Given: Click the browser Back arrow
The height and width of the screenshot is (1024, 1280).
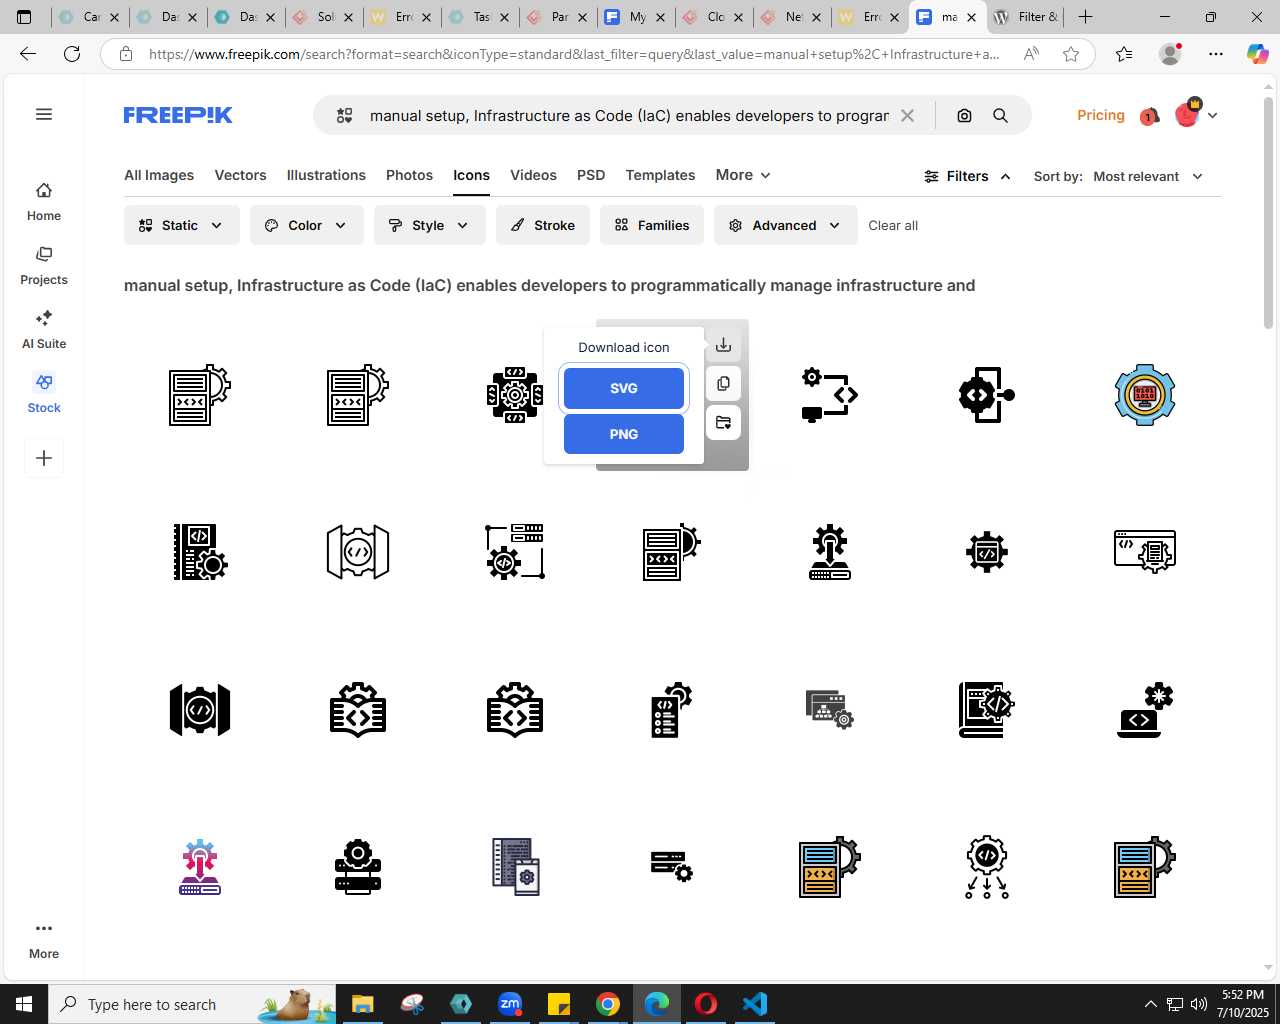Looking at the screenshot, I should pyautogui.click(x=28, y=54).
